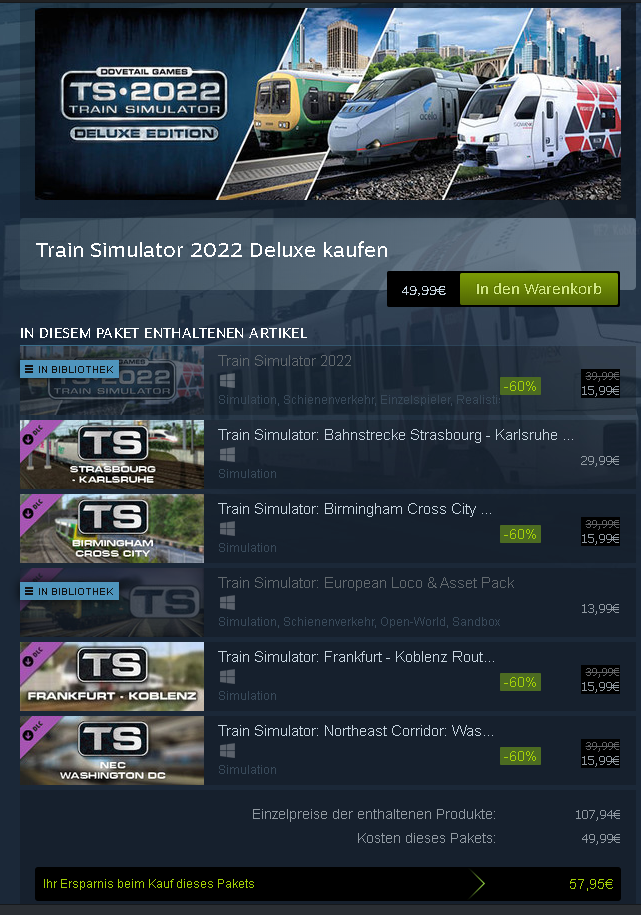Click the Windows icon under Northeast Corridor title

[x=227, y=750]
